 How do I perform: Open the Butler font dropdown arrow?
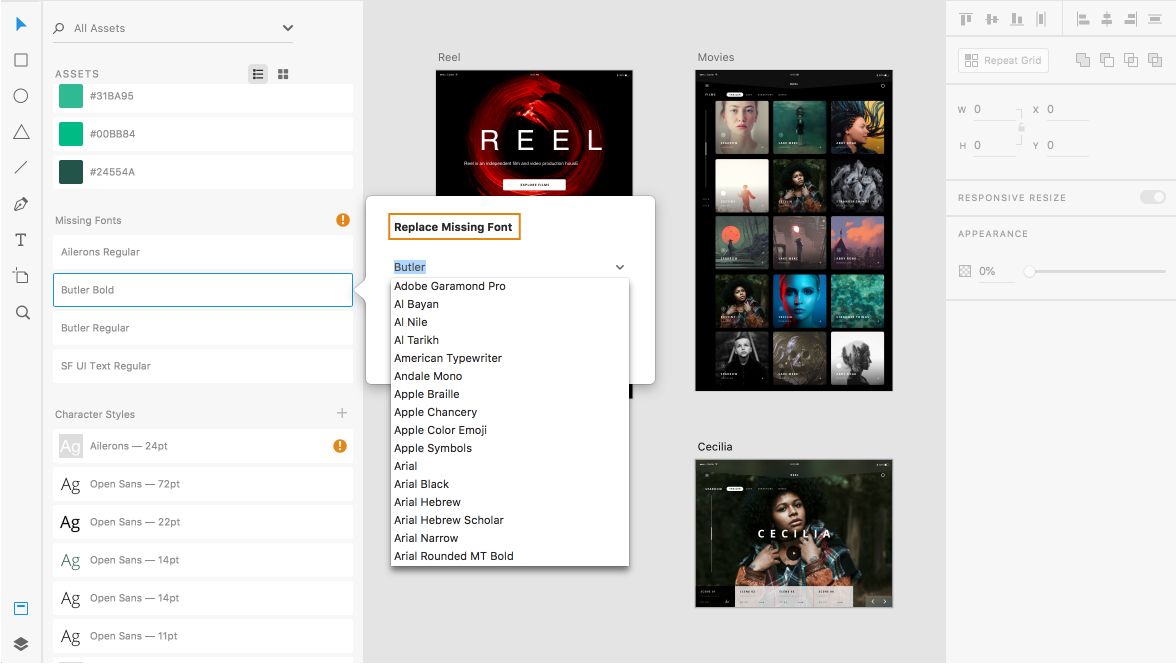[620, 267]
